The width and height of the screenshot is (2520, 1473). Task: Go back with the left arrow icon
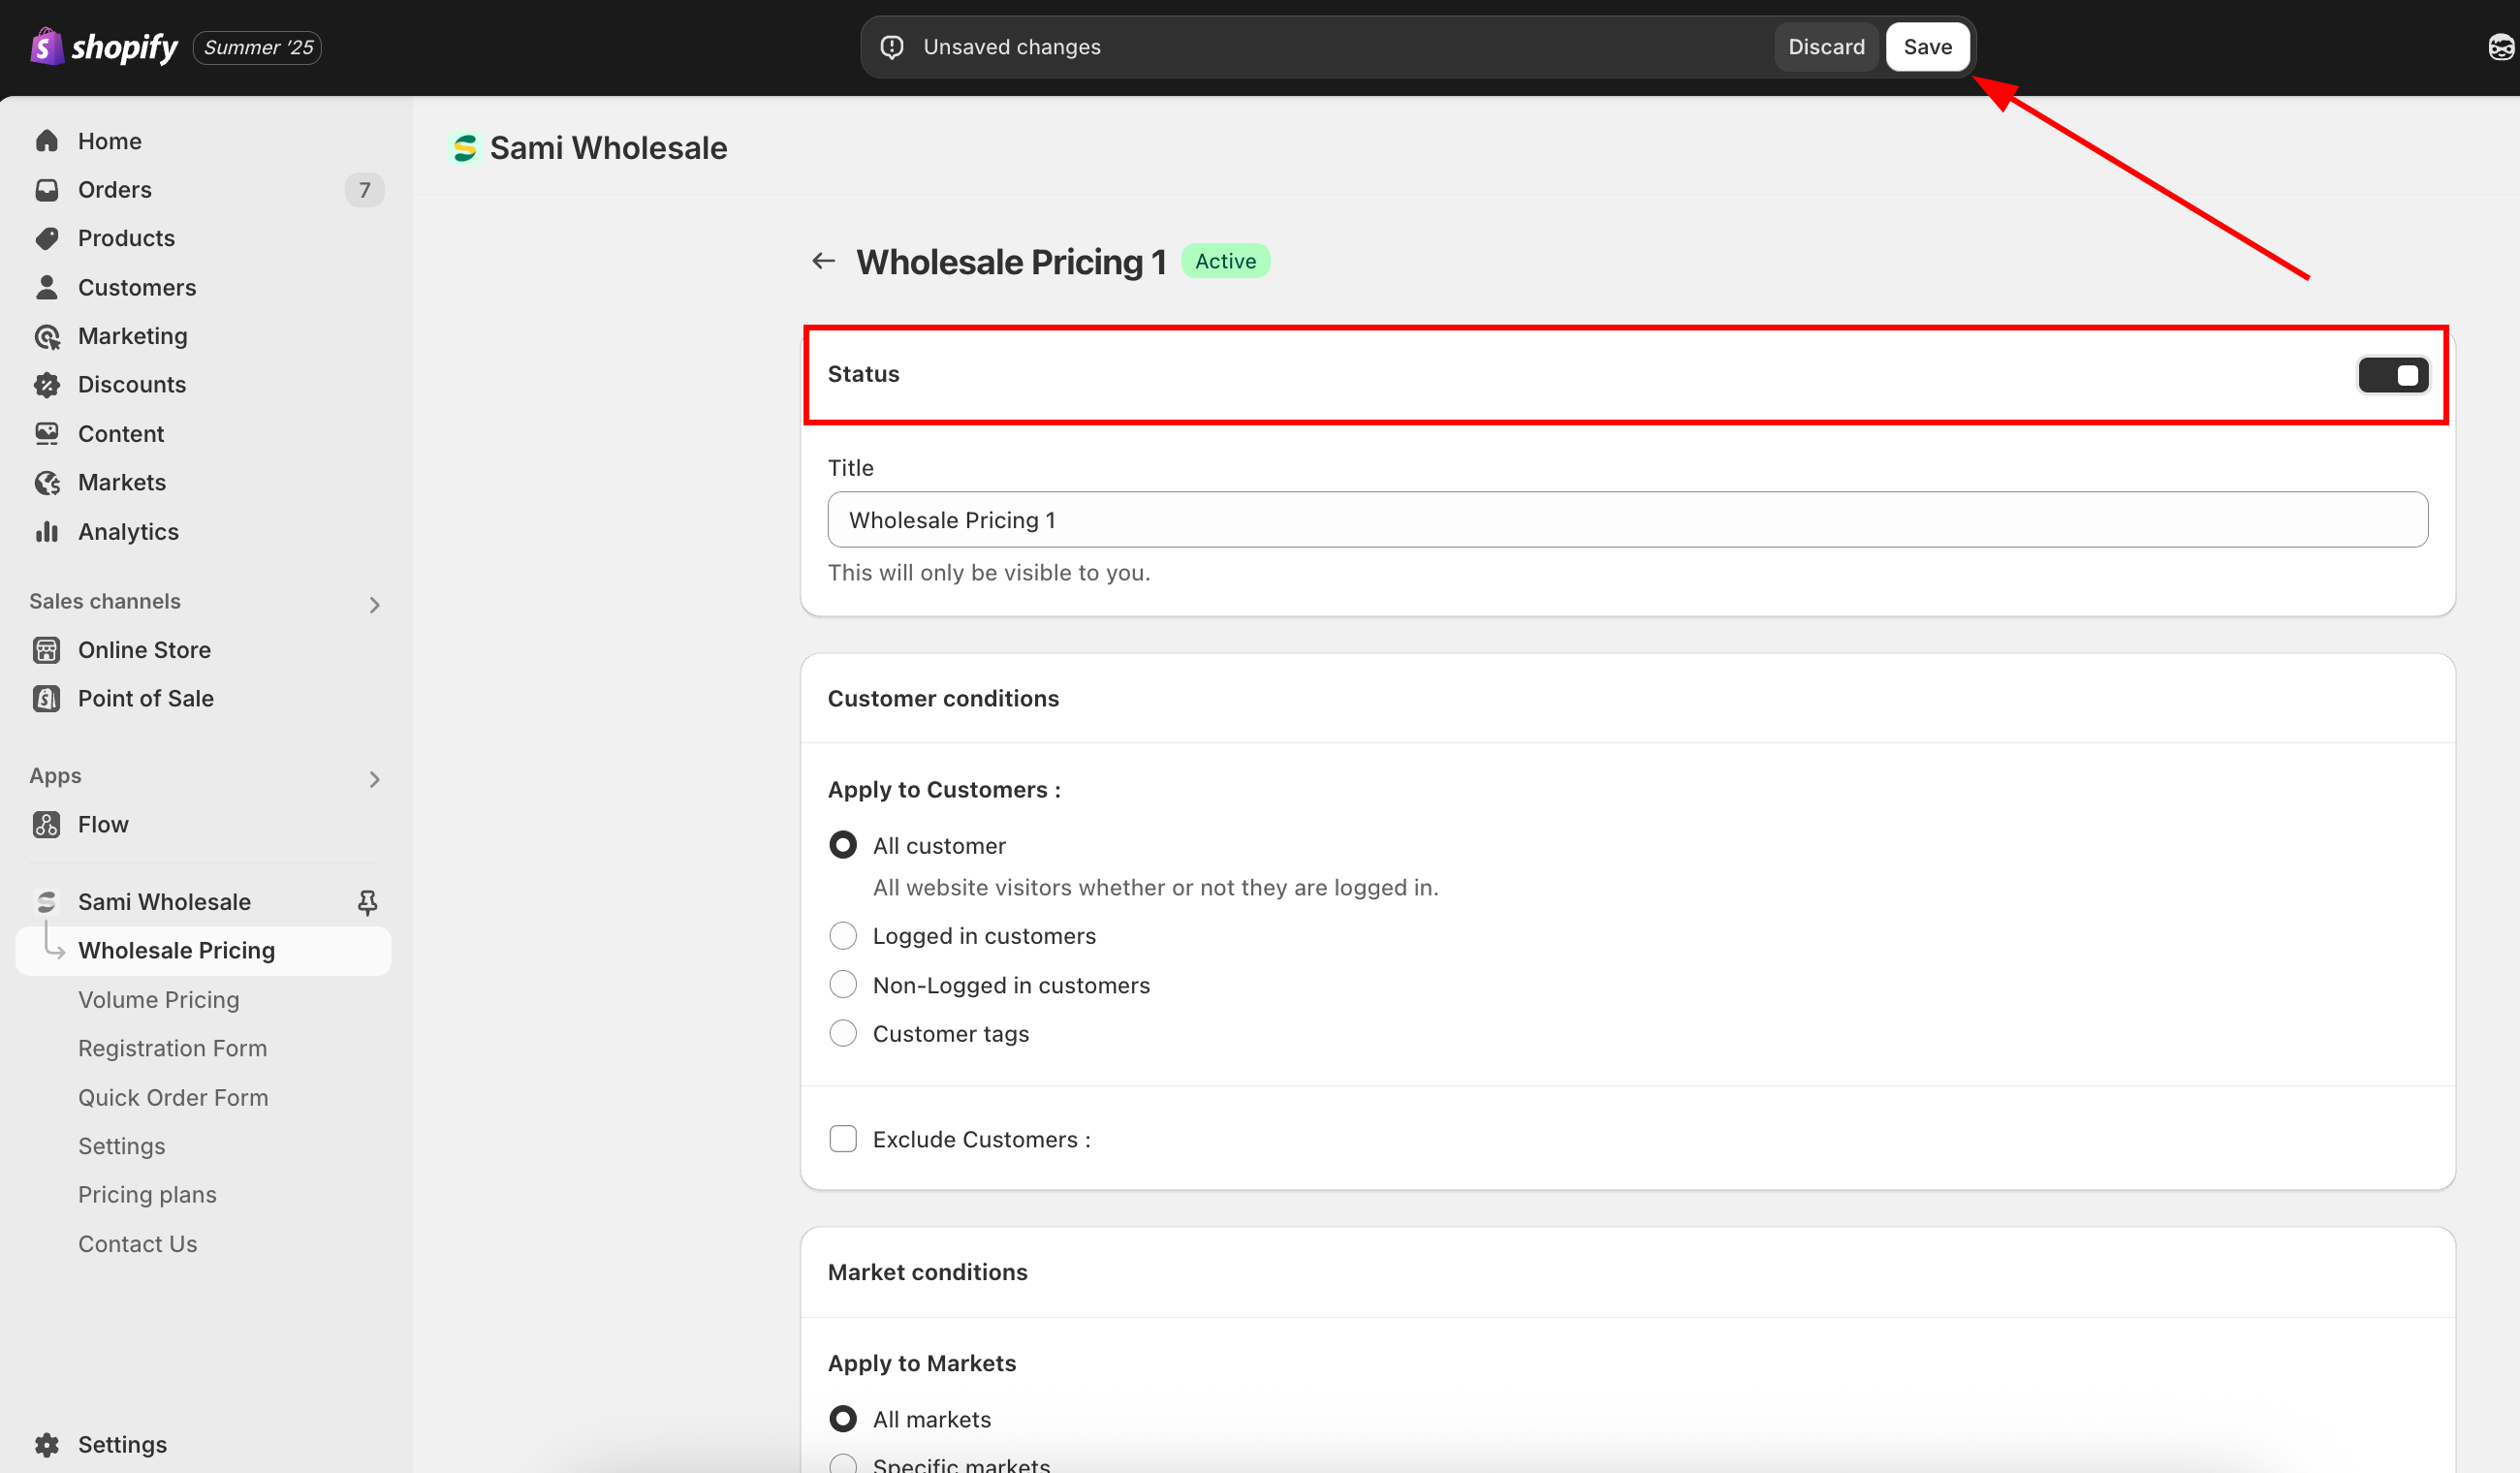(x=823, y=261)
